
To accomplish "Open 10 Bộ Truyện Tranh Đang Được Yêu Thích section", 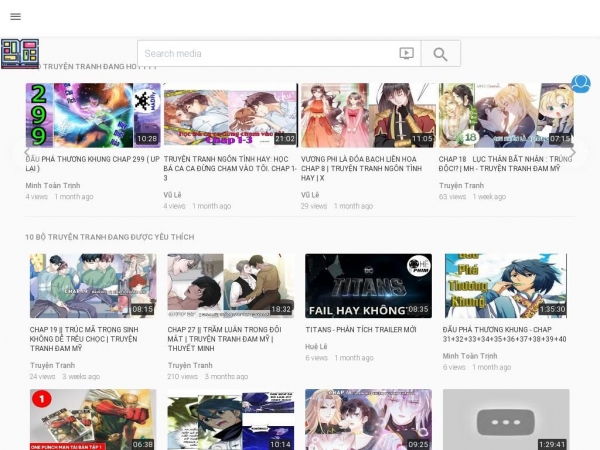I will 110,237.
